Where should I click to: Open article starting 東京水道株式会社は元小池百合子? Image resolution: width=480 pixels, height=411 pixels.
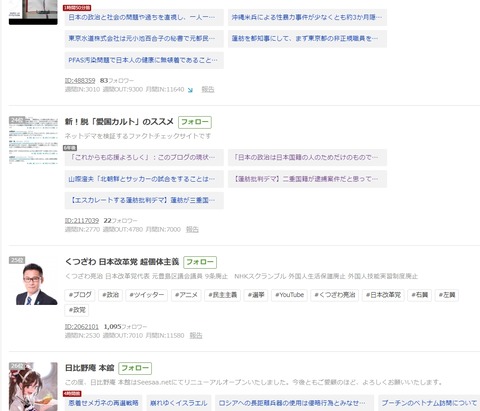click(x=144, y=39)
